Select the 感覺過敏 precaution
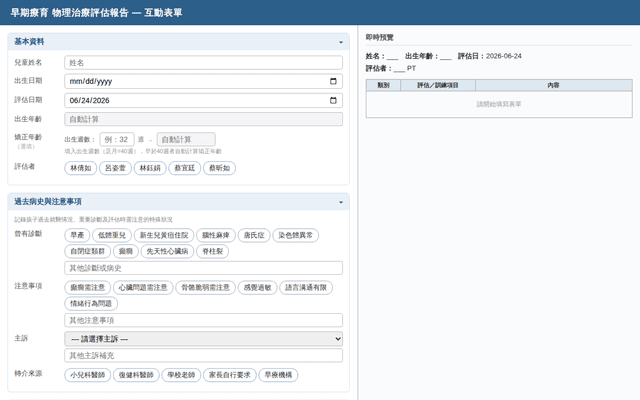 [x=258, y=288]
